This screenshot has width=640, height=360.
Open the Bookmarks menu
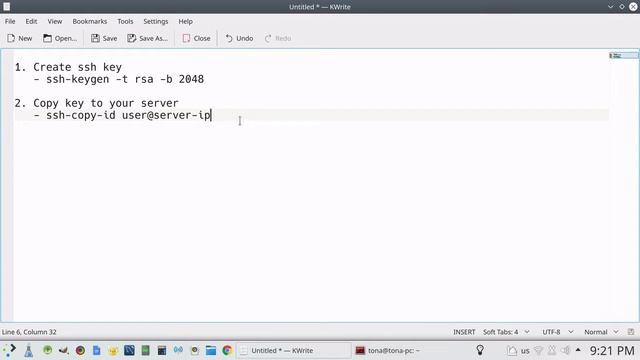(90, 21)
